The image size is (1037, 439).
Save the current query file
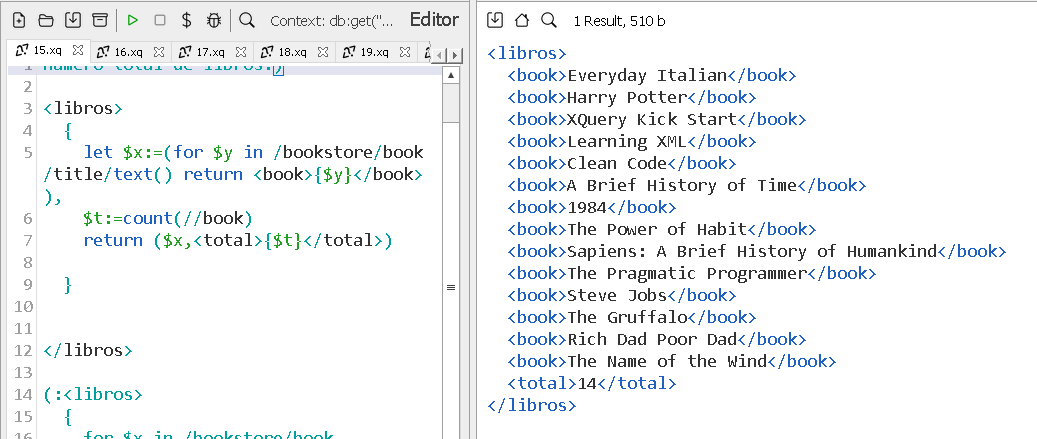coord(73,20)
